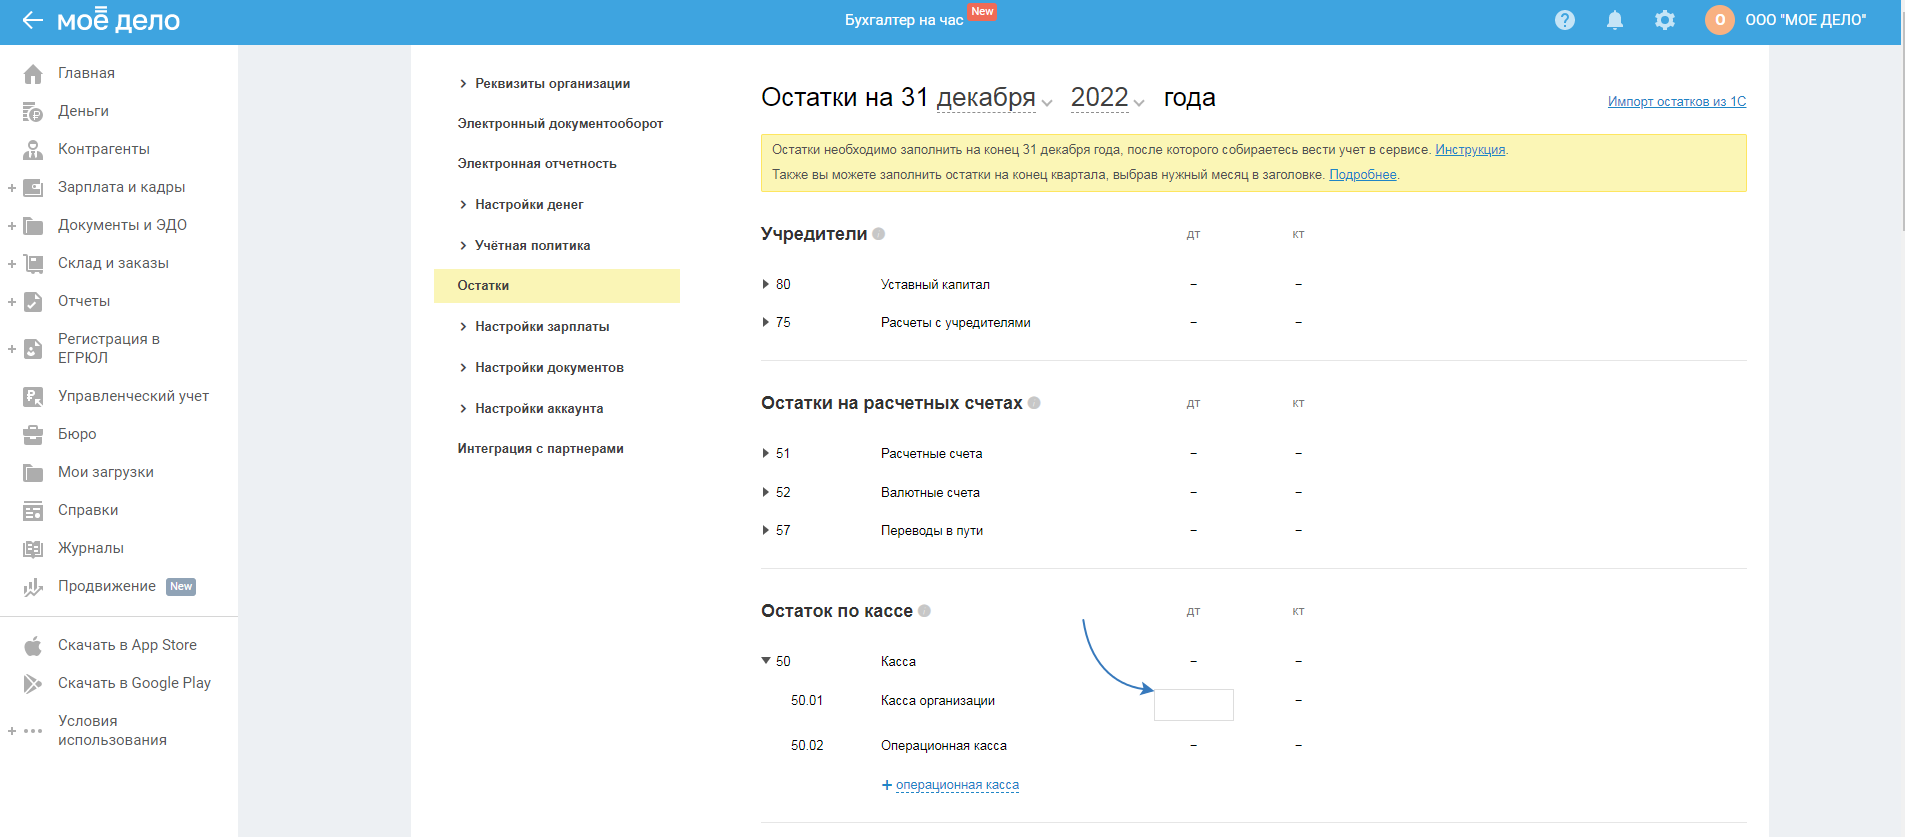Viewport: 1905px width, 837px height.
Task: Click the Apple App Store icon
Action: (33, 646)
